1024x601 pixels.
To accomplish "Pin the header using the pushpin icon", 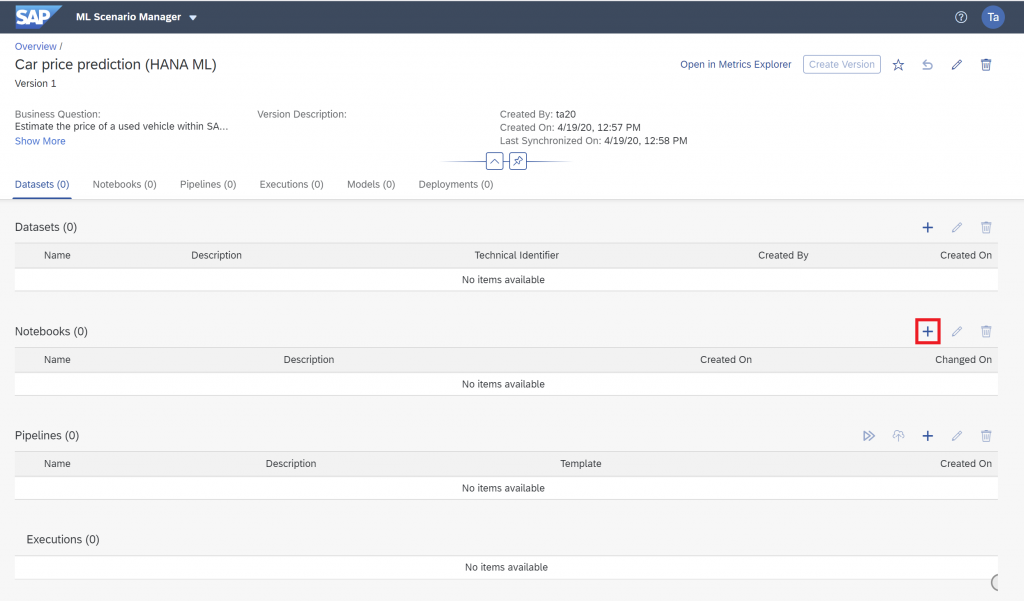I will 518,161.
